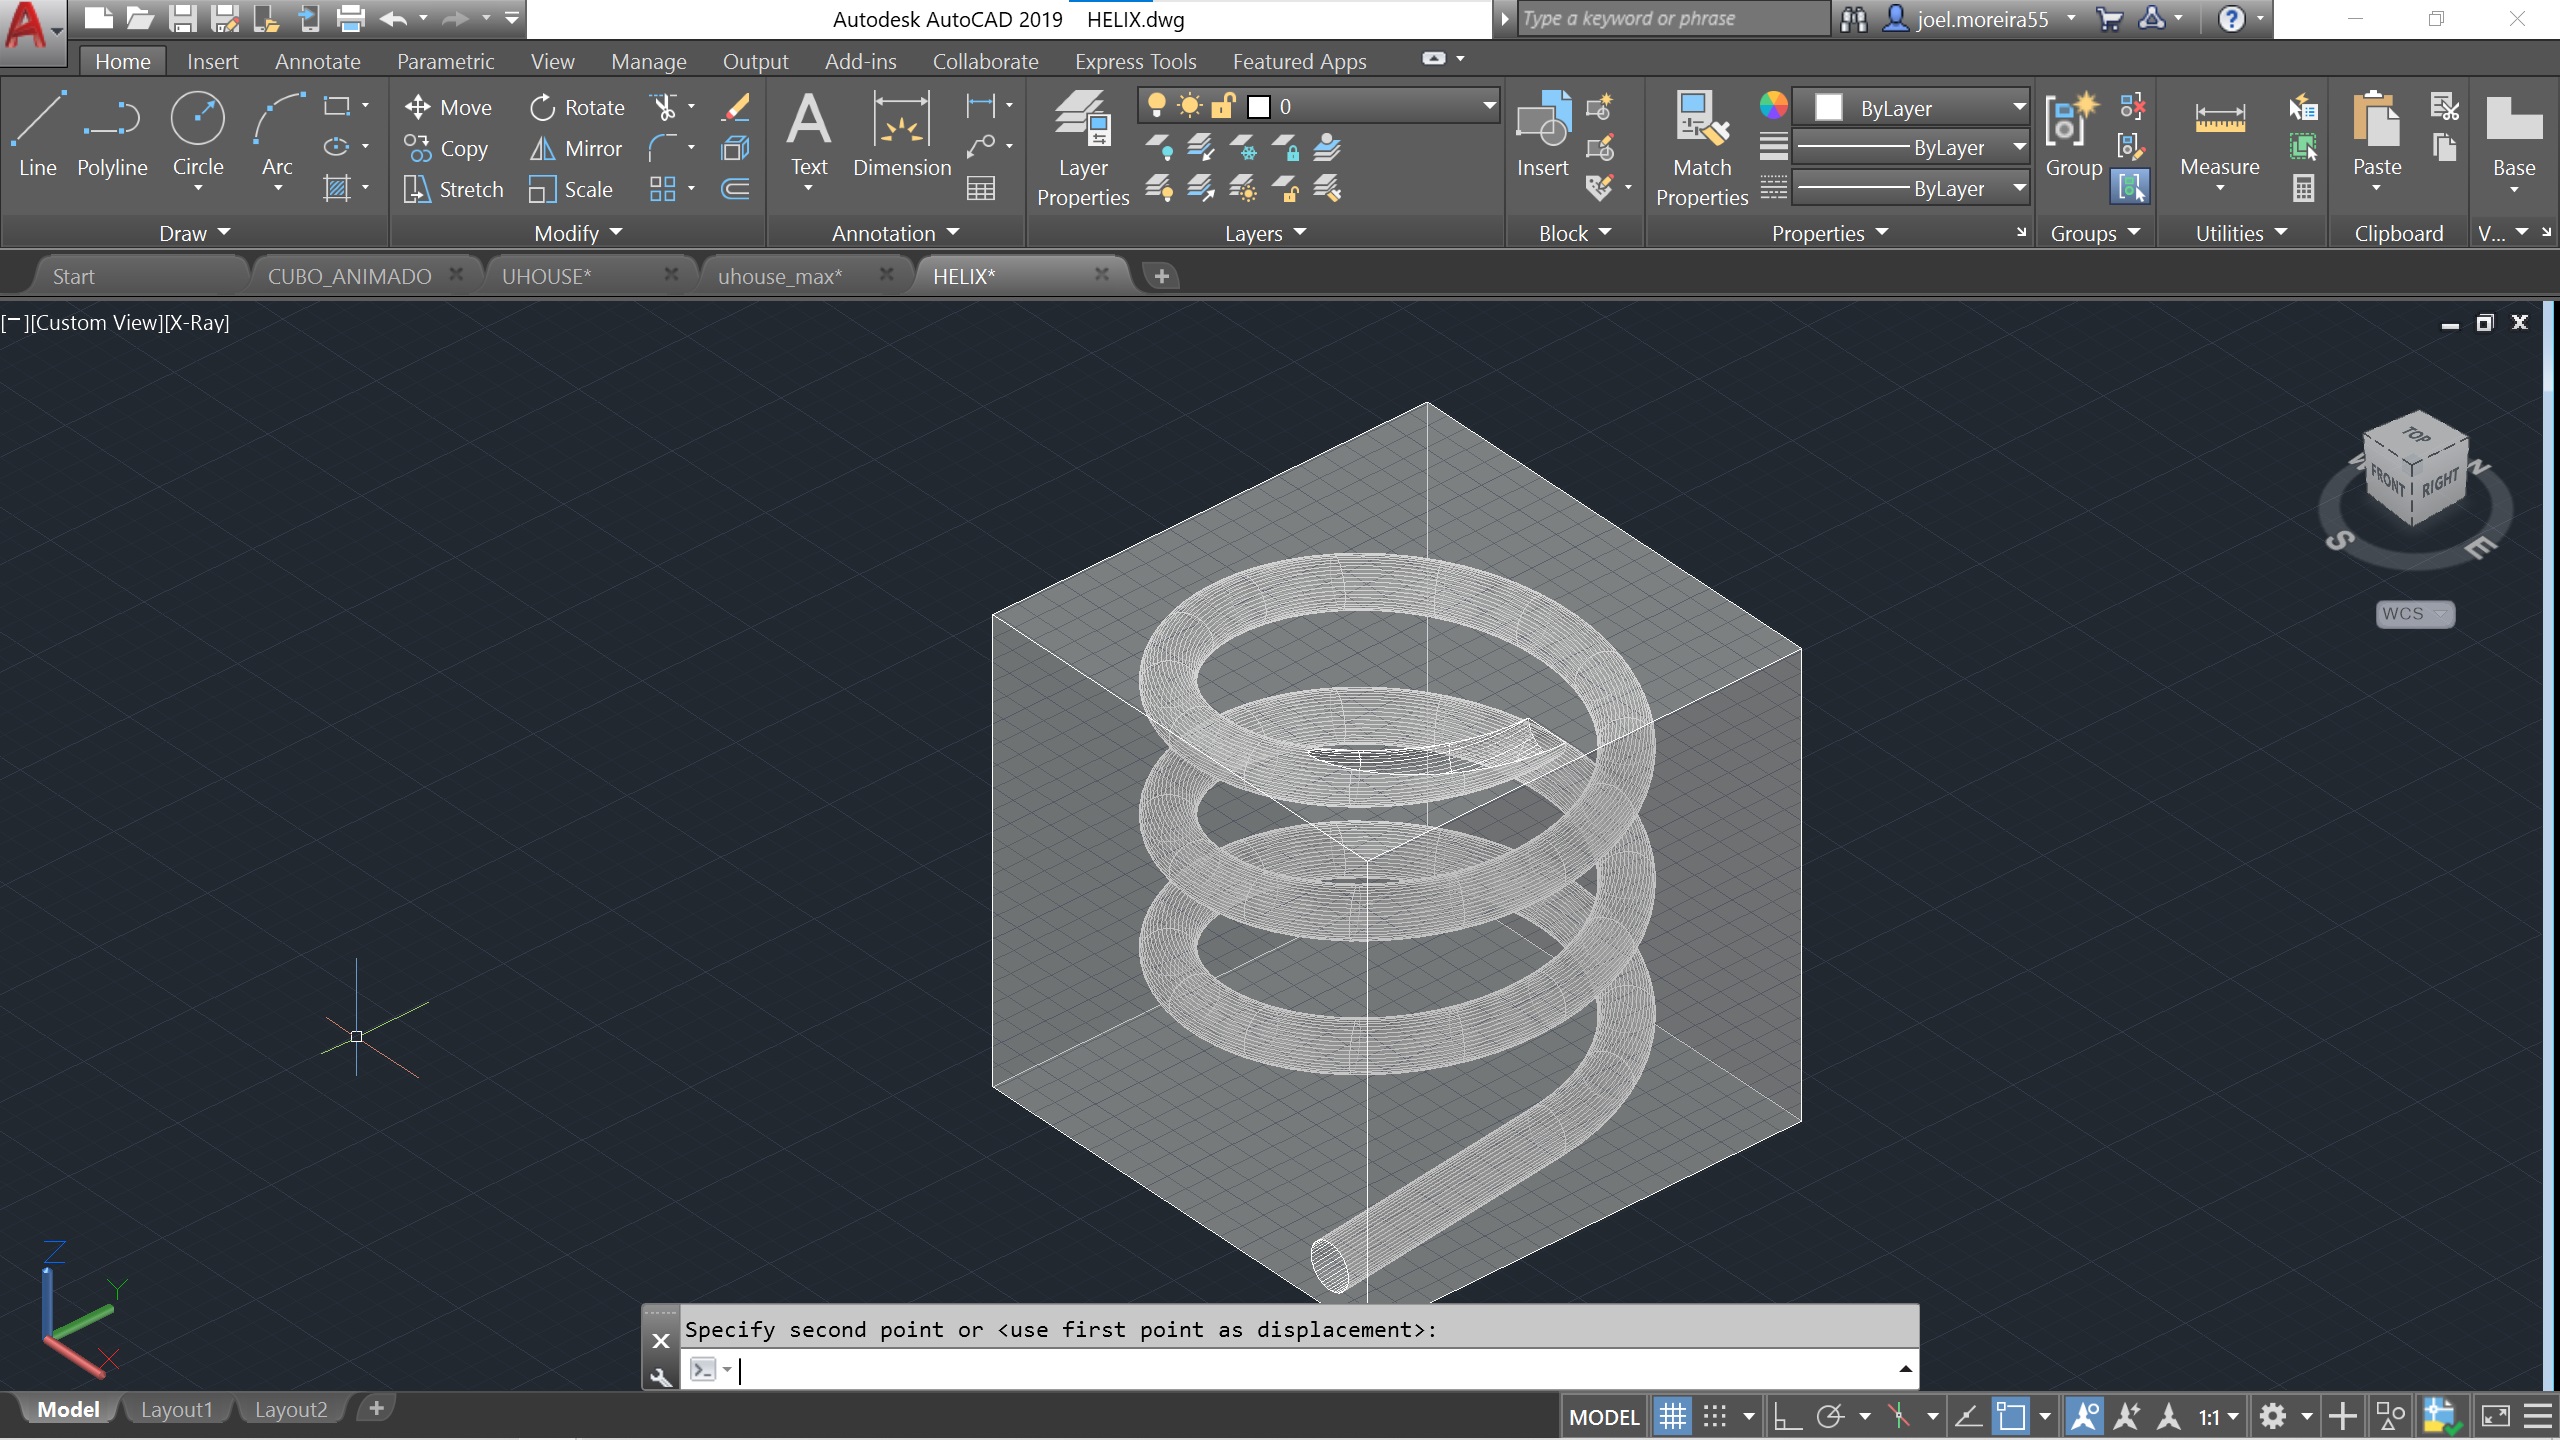Open the Layer Properties manager
Screen dimensions: 2560x1440
1083,148
